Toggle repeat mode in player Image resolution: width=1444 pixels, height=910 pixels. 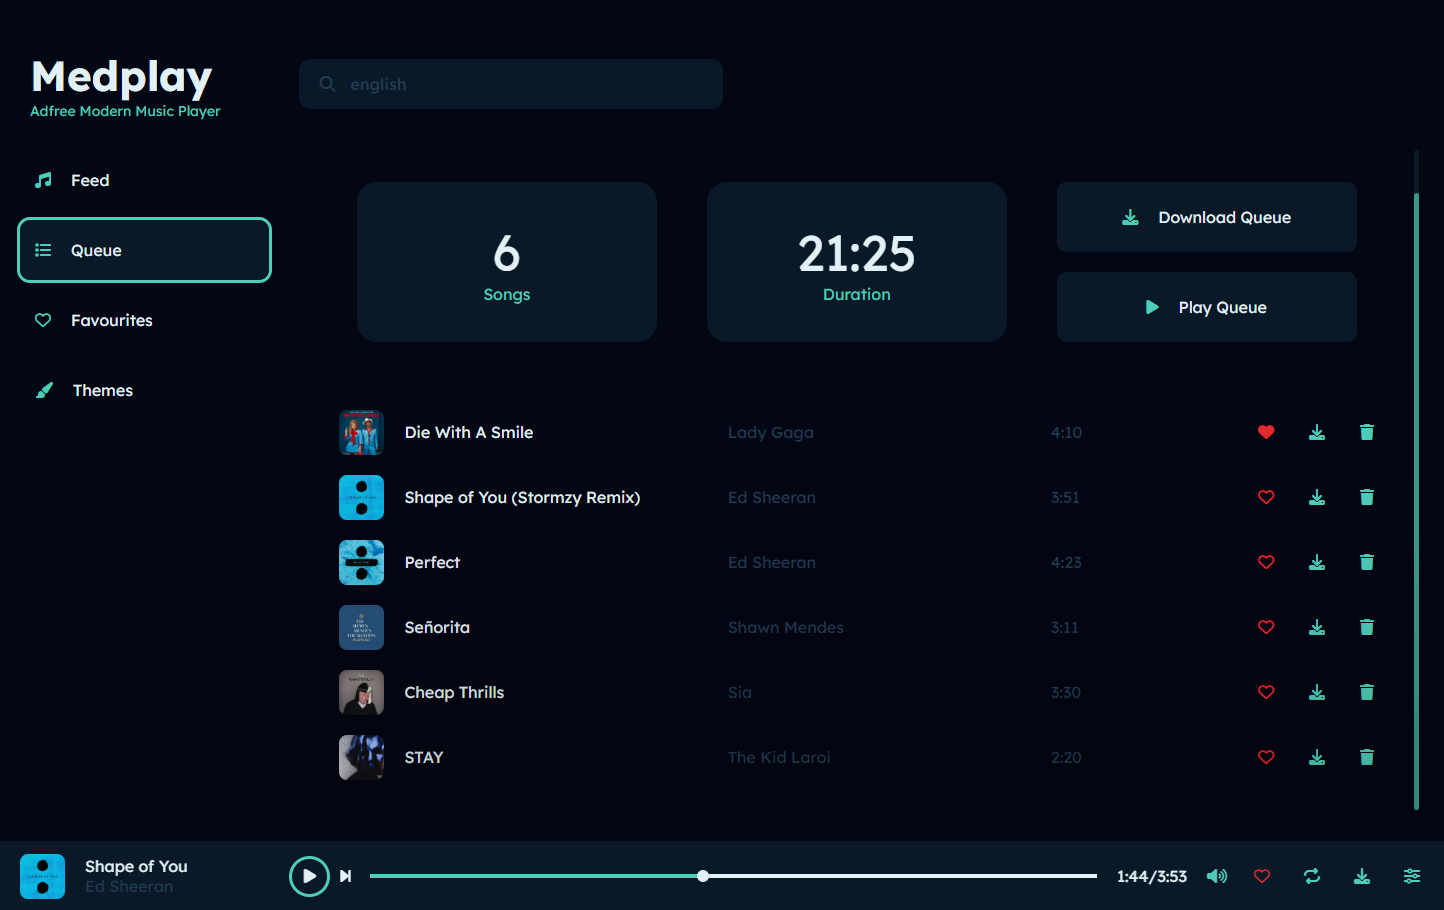(1311, 876)
